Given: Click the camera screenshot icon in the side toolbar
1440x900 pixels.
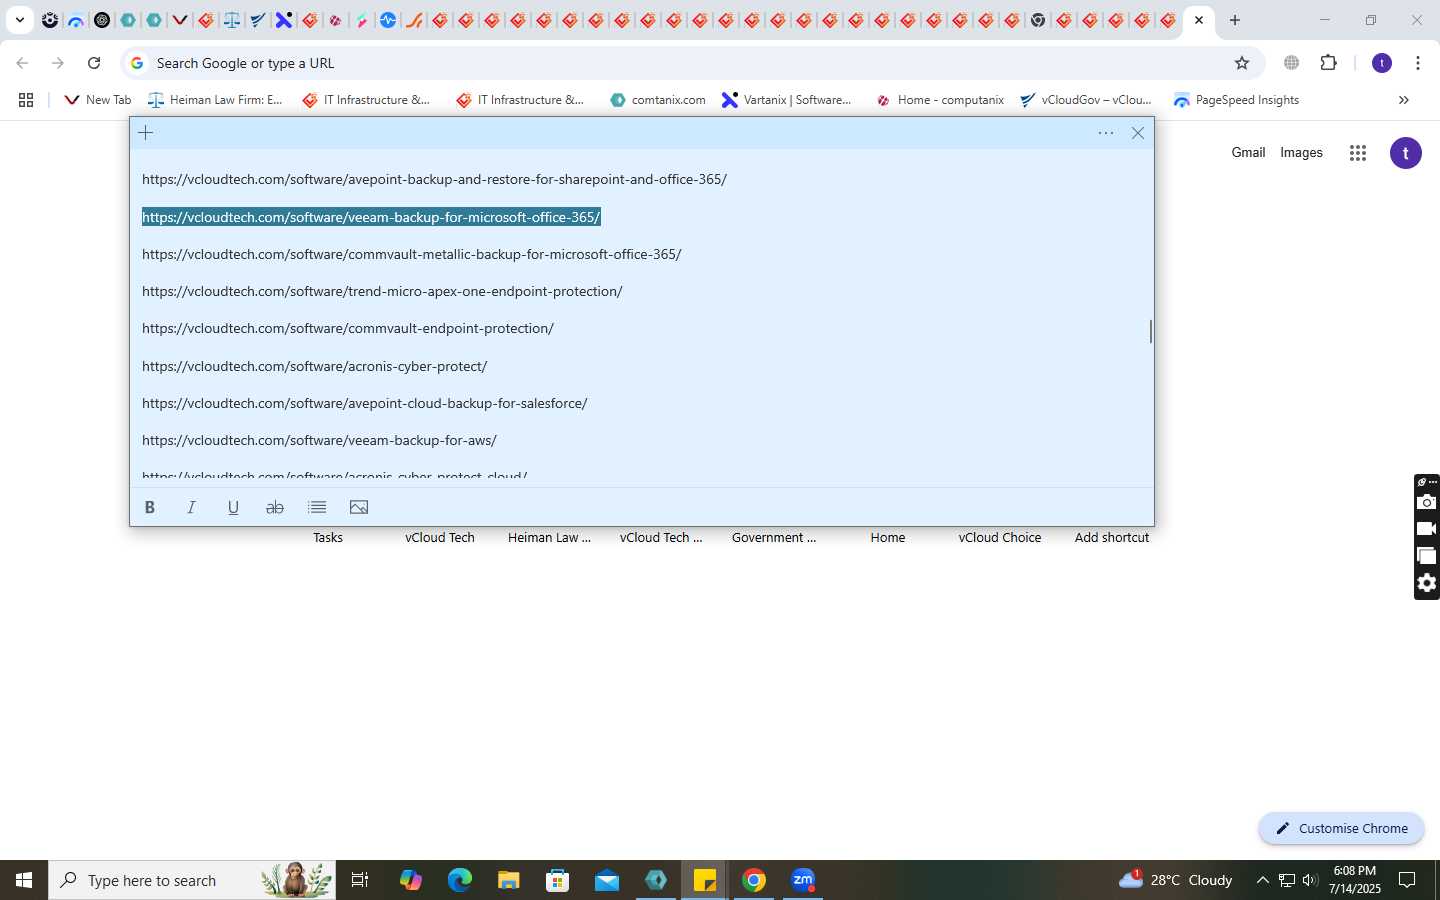Looking at the screenshot, I should pyautogui.click(x=1427, y=502).
